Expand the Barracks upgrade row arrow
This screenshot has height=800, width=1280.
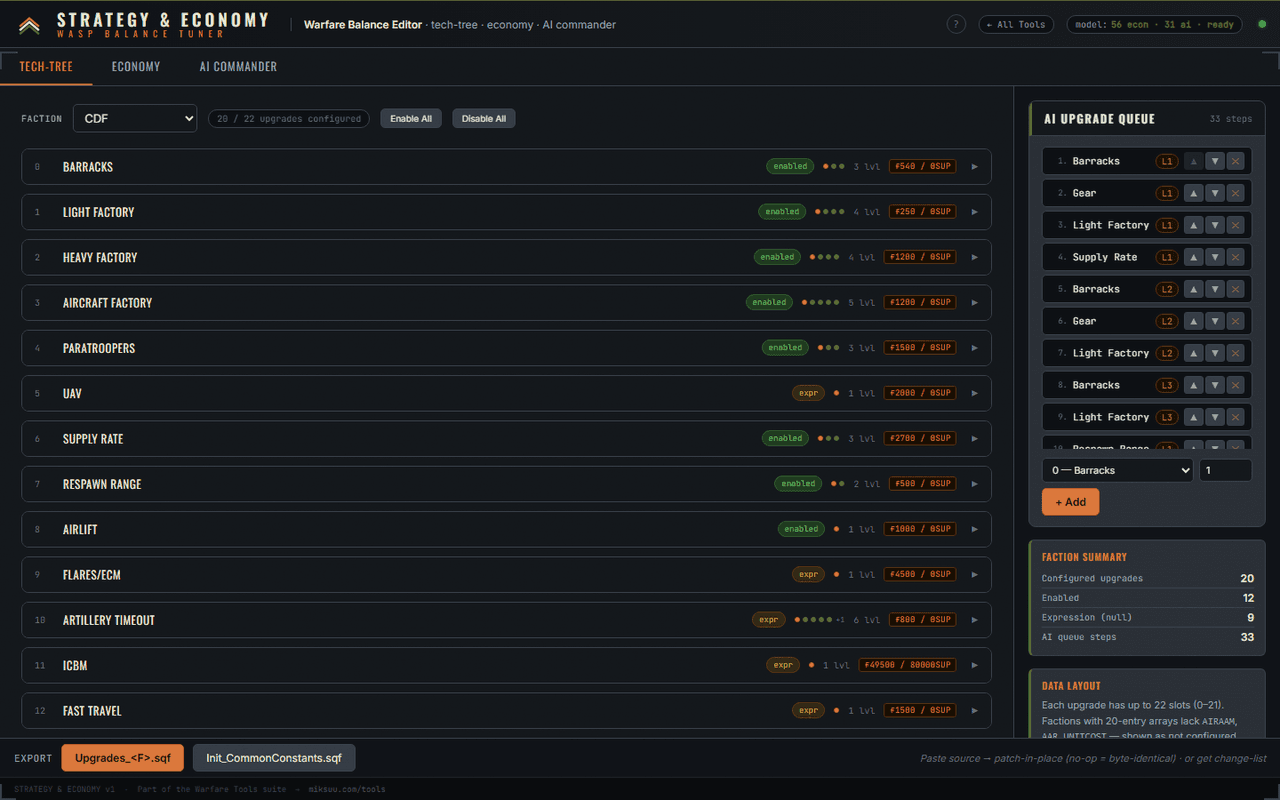point(975,167)
